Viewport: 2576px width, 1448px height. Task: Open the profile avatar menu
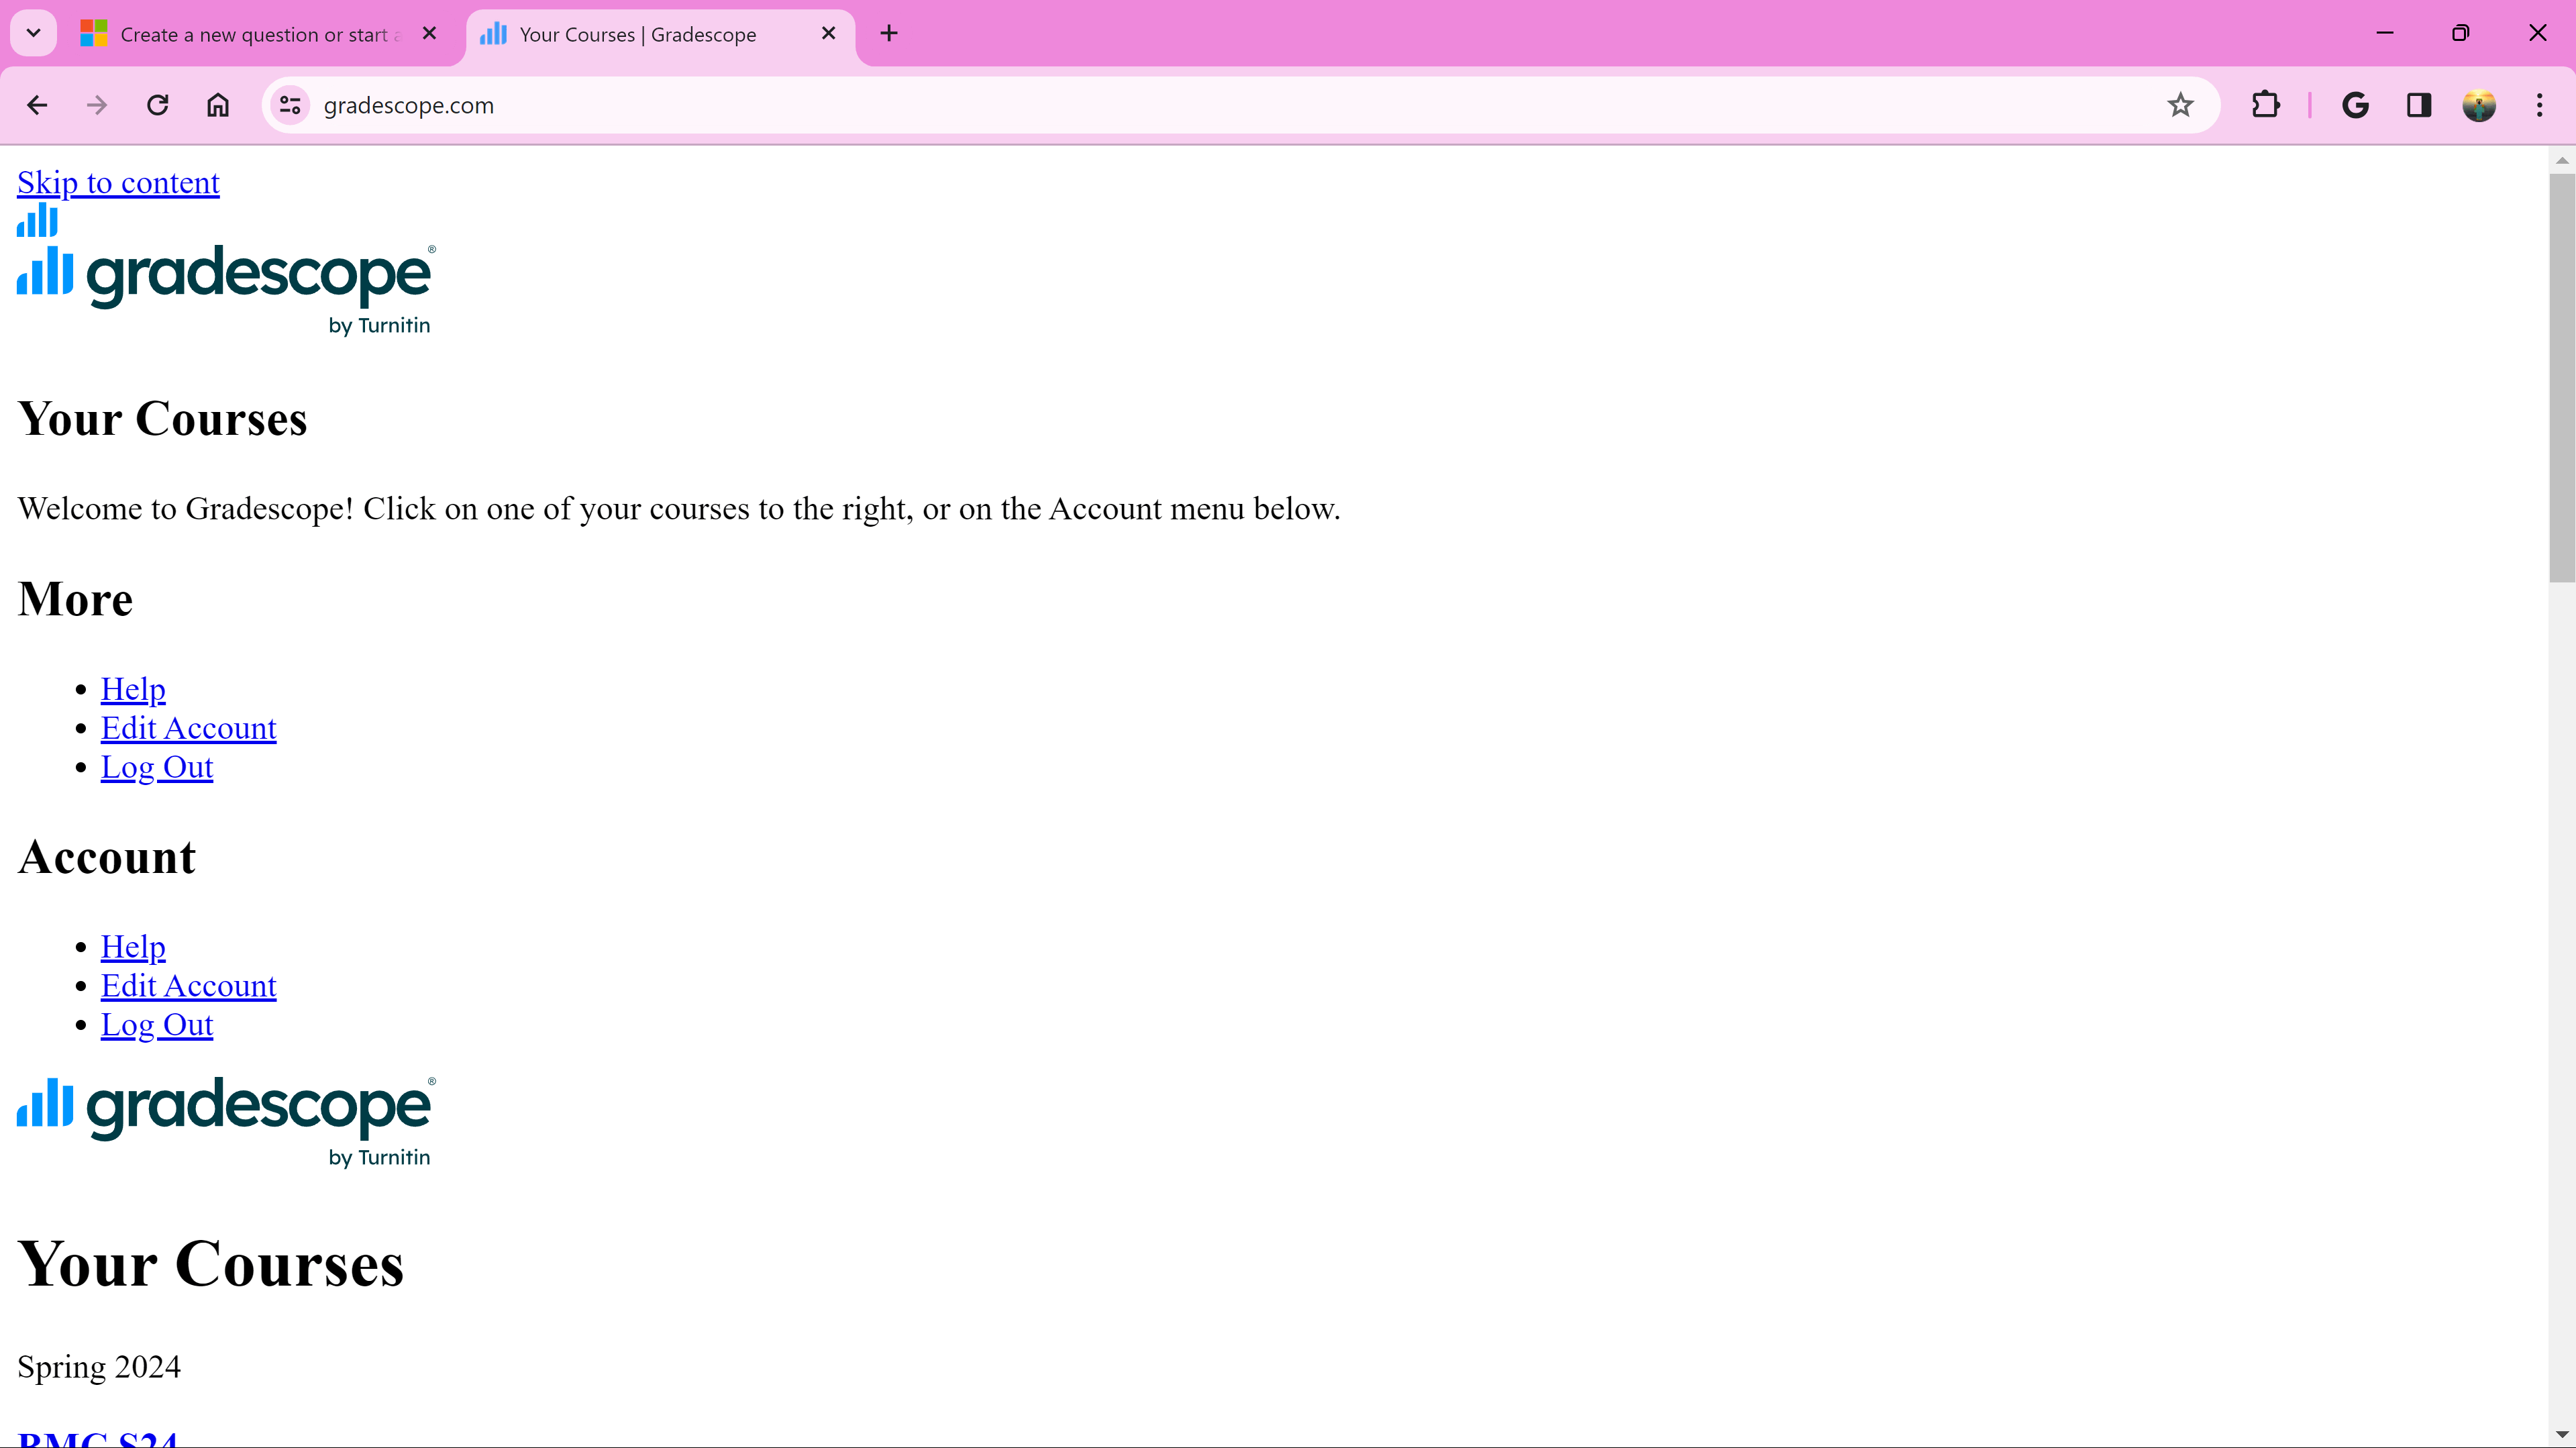tap(2478, 105)
